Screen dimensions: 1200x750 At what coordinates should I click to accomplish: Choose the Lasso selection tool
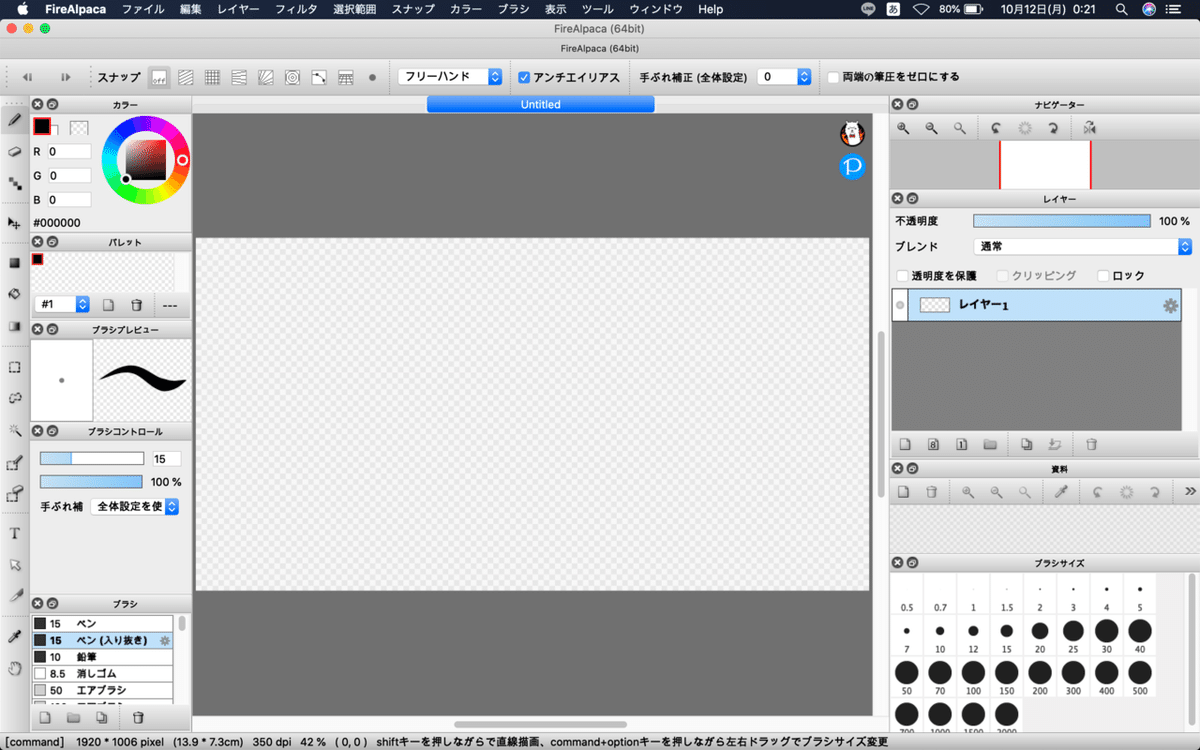[14, 398]
